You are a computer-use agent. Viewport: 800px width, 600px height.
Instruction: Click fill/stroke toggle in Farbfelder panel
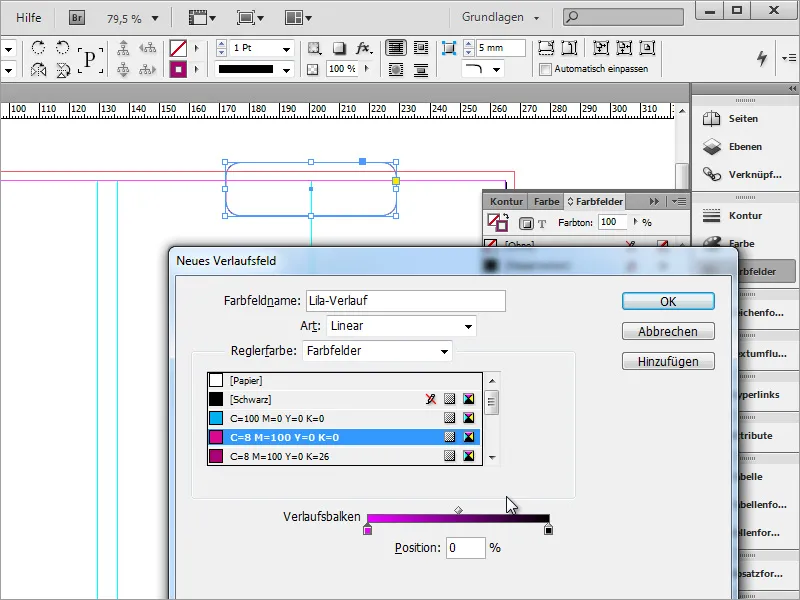pyautogui.click(x=497, y=223)
